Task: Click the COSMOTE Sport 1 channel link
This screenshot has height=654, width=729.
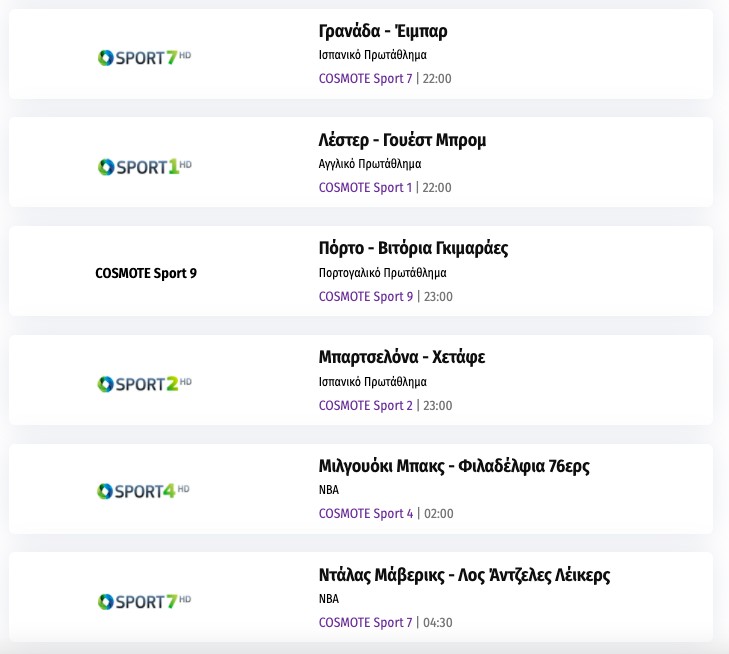Action: coord(365,188)
